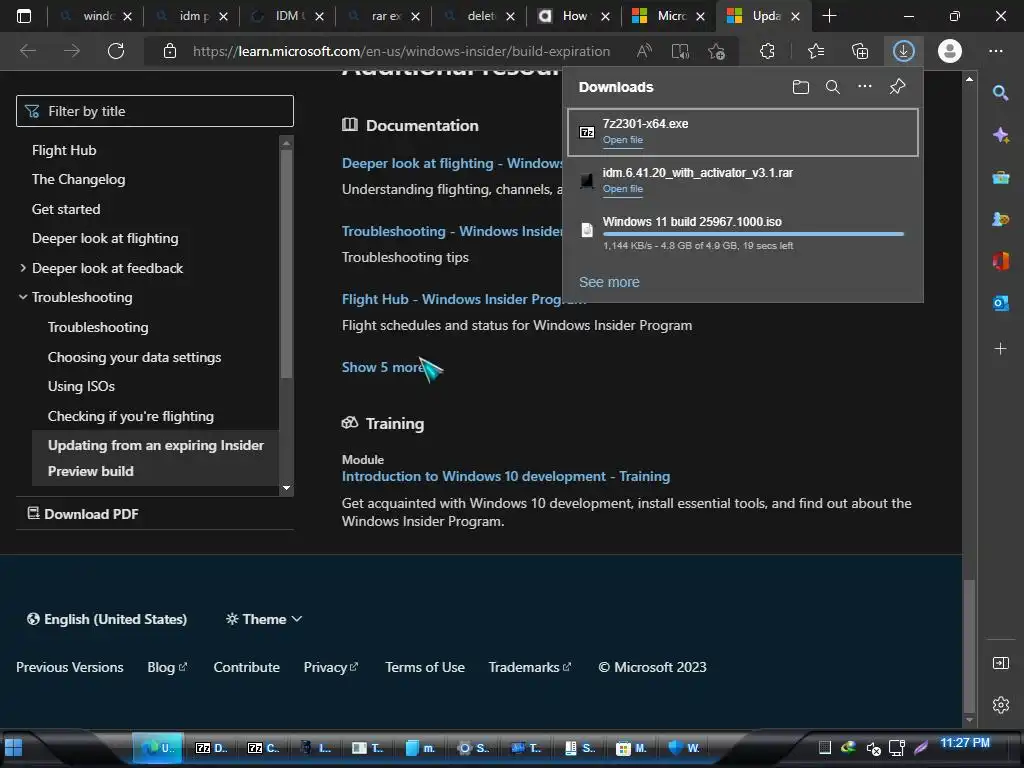The height and width of the screenshot is (768, 1024).
Task: Close the 'windc' browser tab
Action: point(127,16)
